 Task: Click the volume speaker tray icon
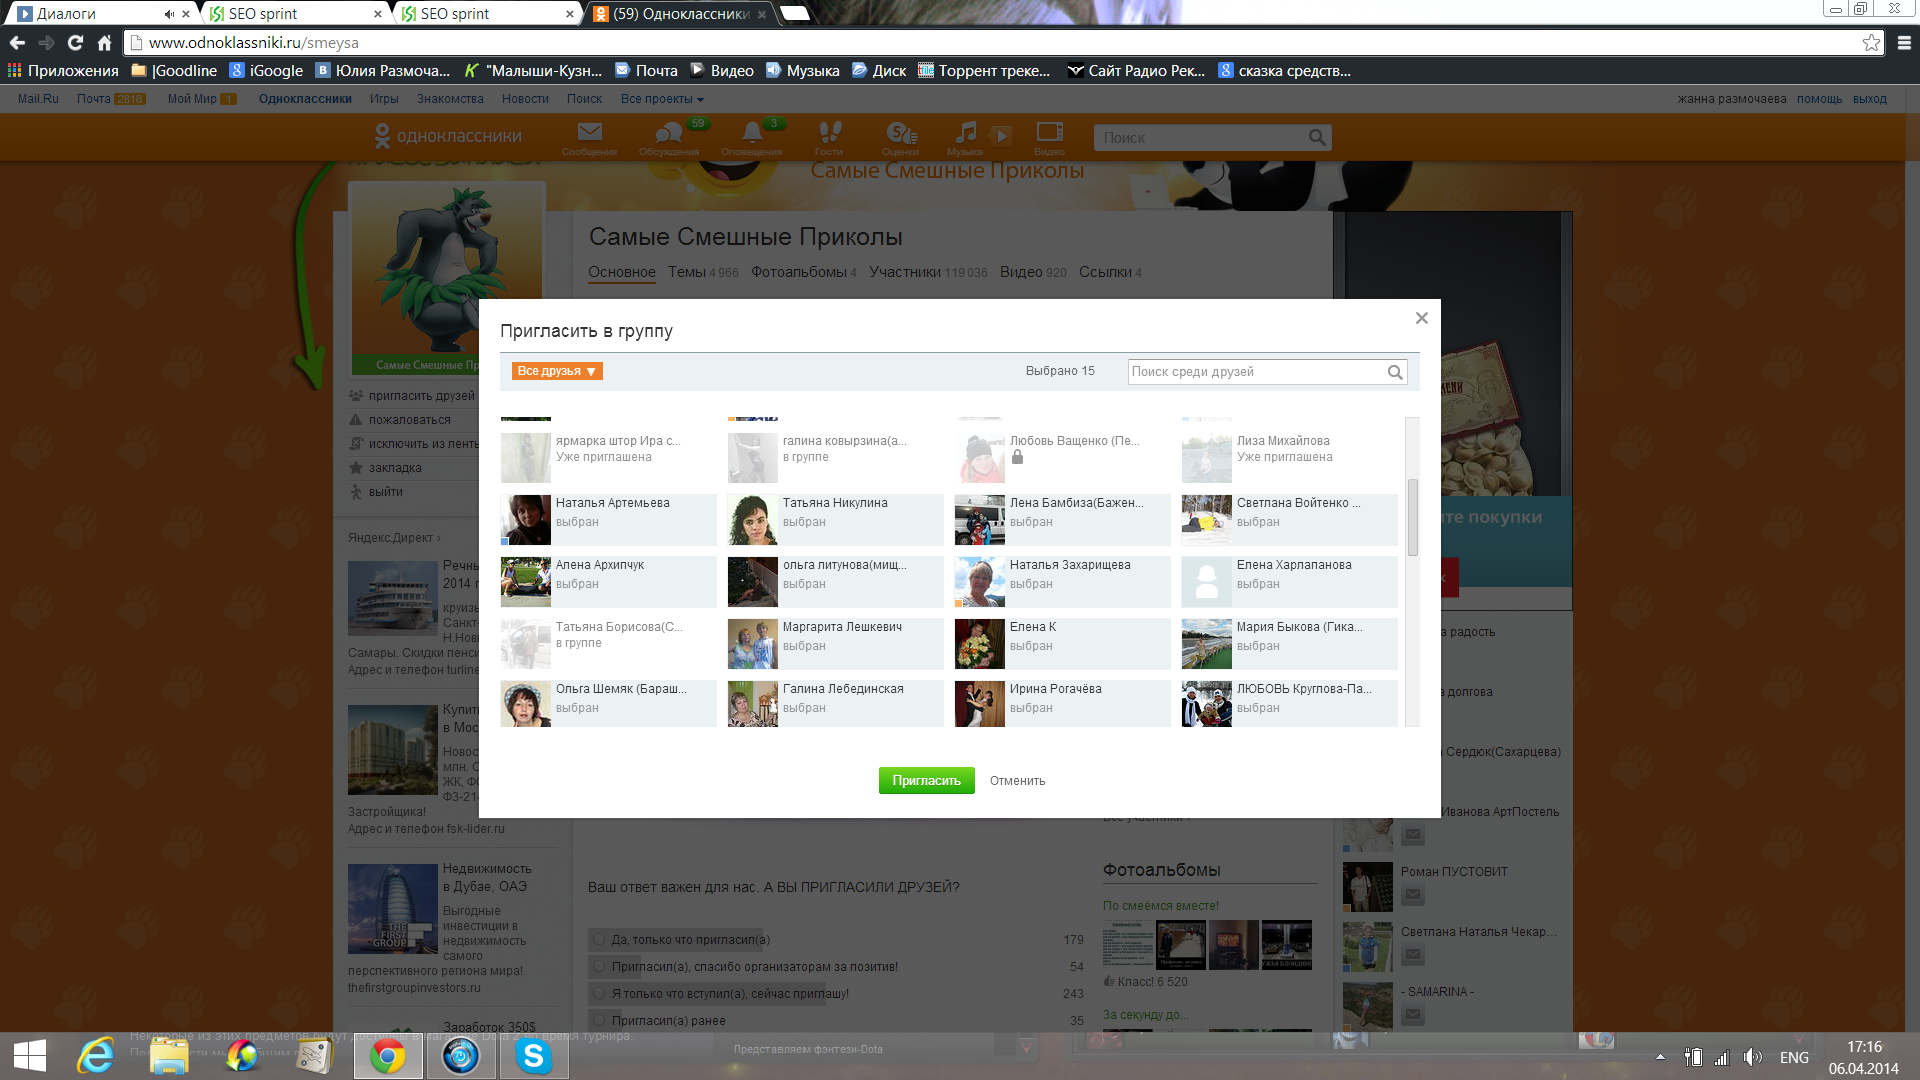[1753, 1057]
